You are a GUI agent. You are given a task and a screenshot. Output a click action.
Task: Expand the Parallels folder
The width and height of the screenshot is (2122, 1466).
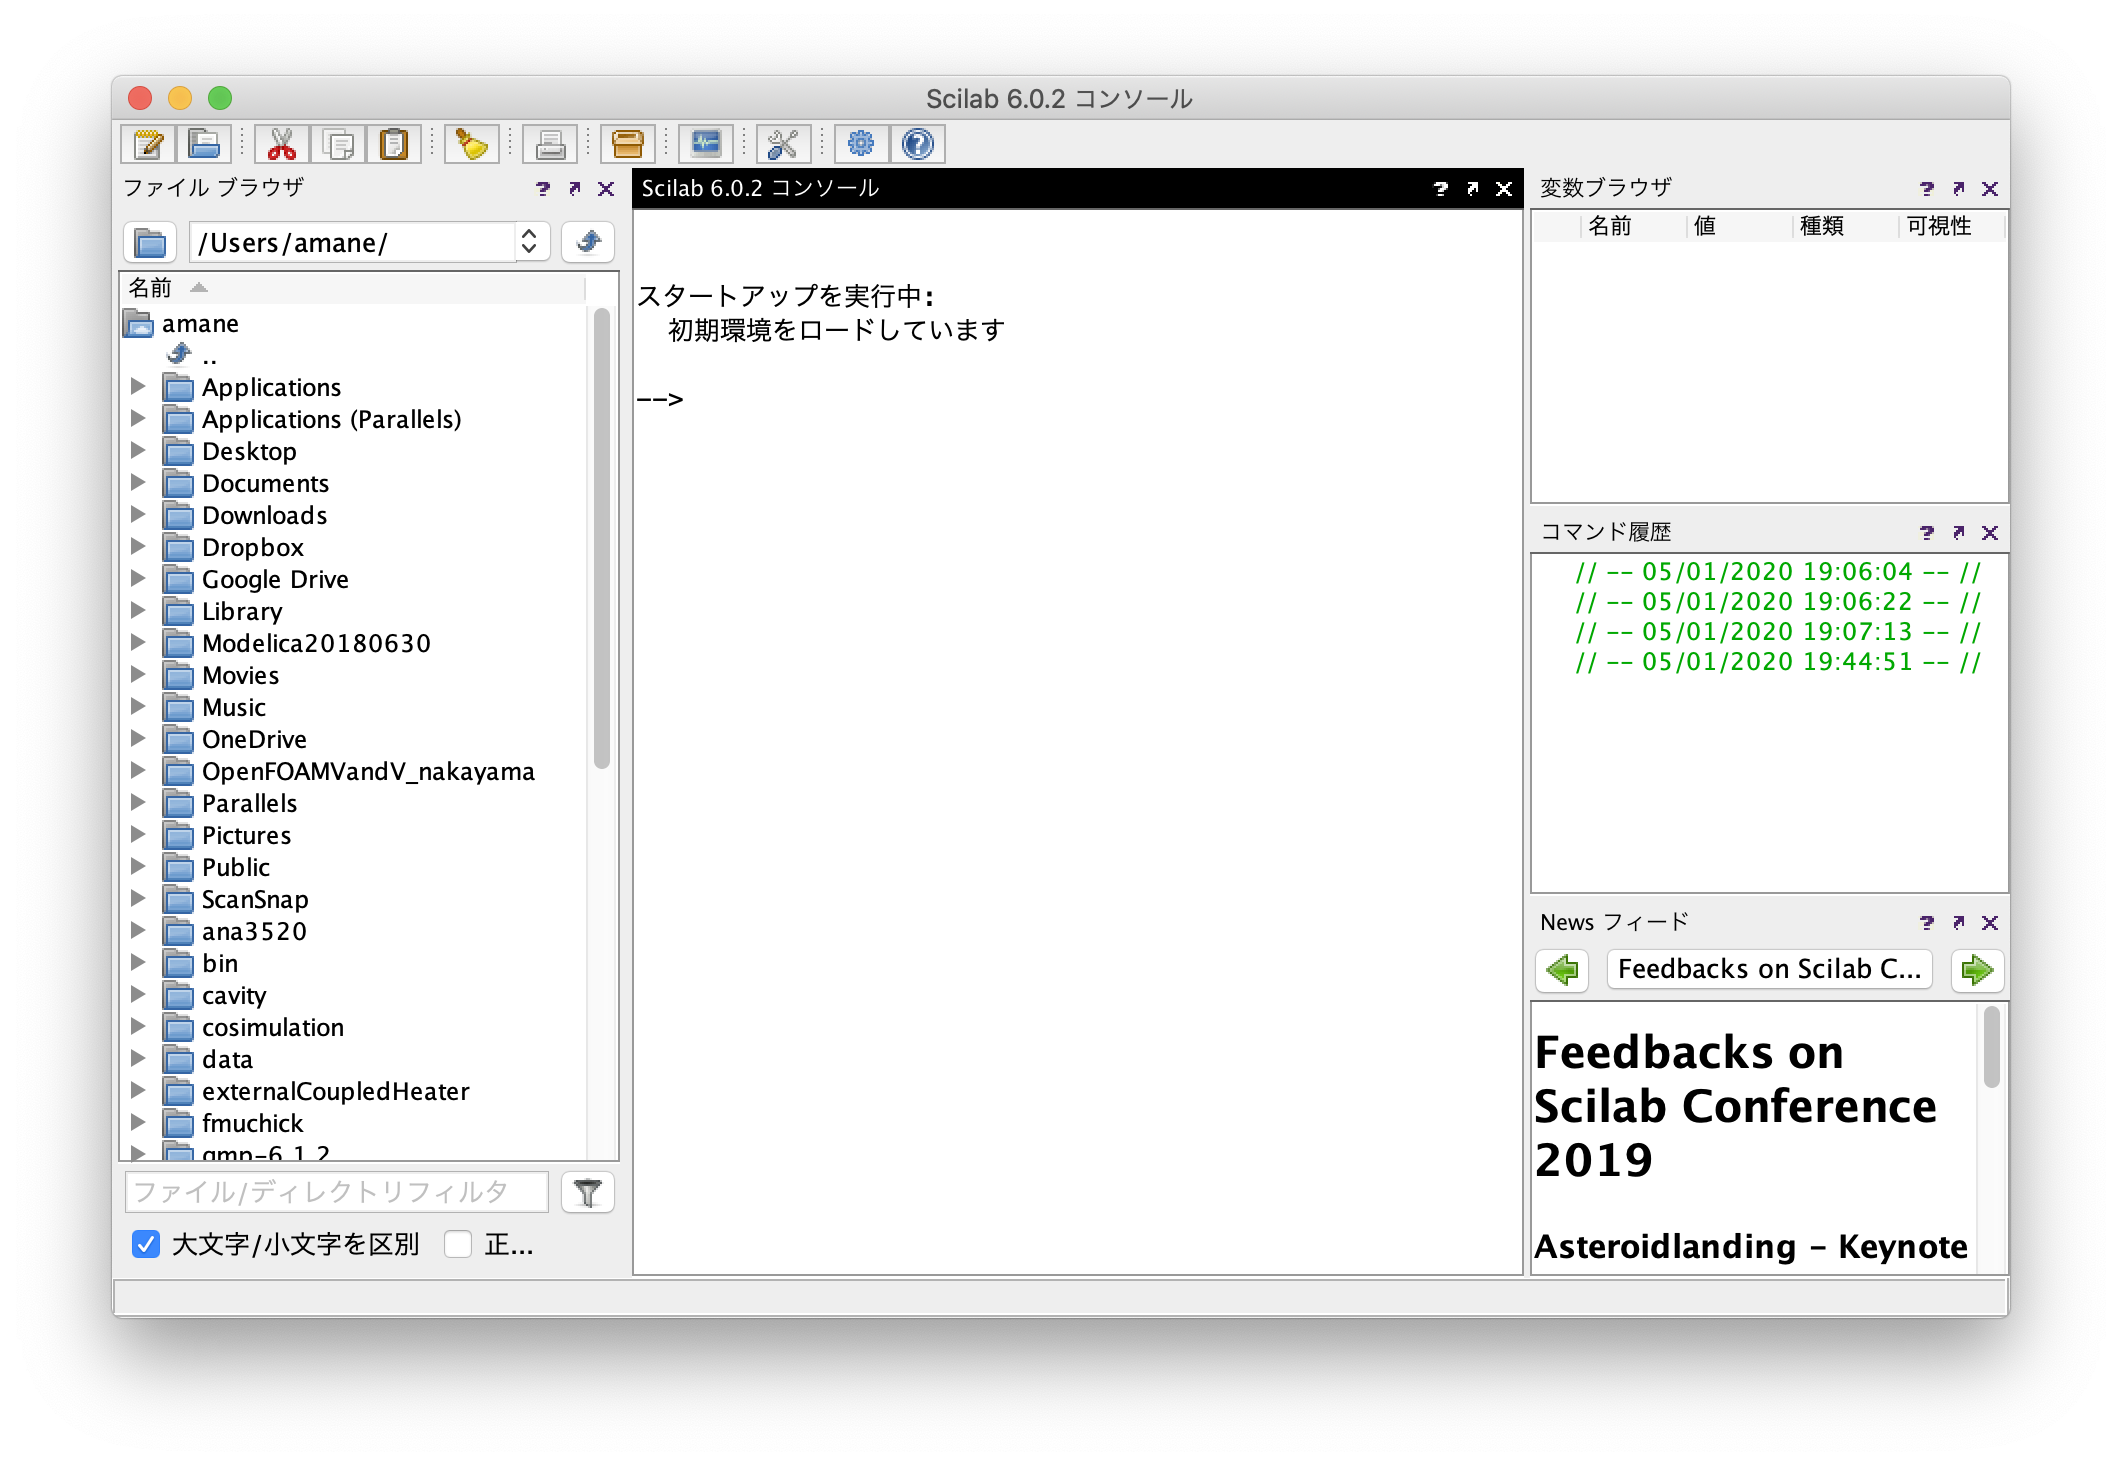click(138, 802)
